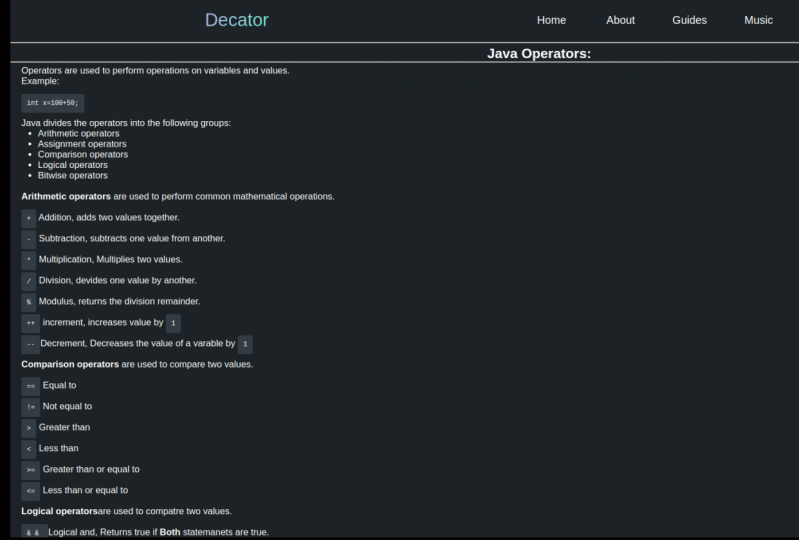Click the > code box beside Greater than

[x=29, y=428]
